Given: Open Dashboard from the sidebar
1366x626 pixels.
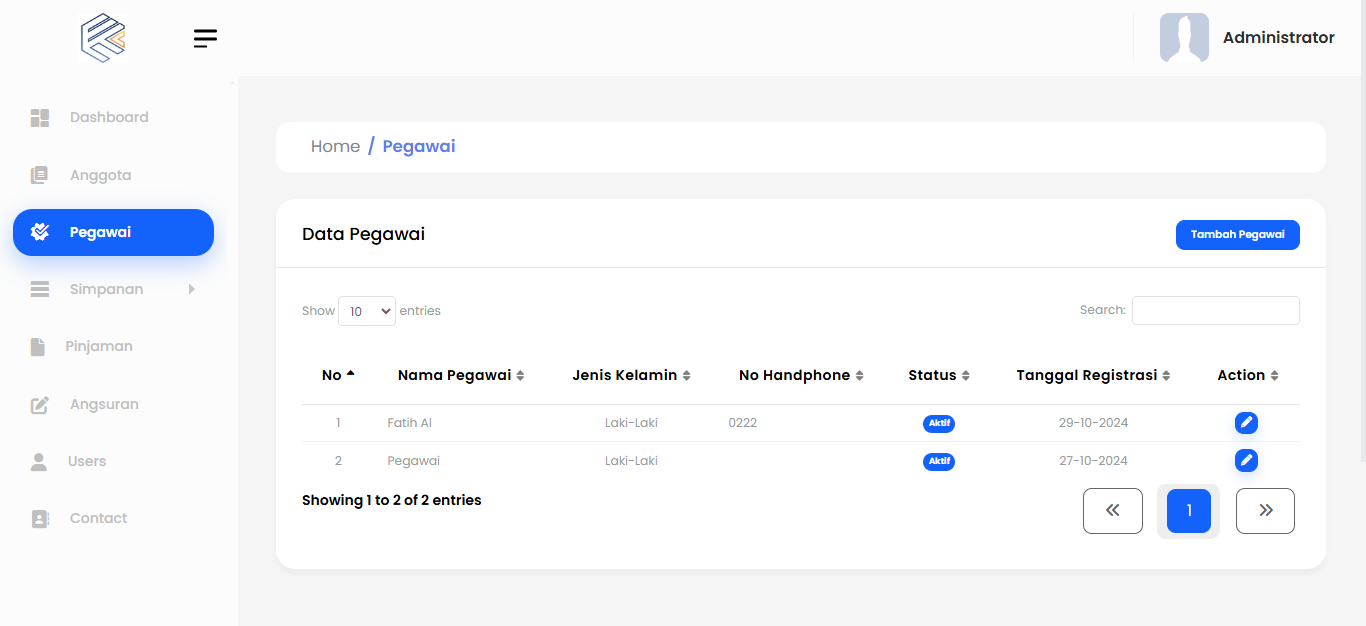Looking at the screenshot, I should point(108,117).
